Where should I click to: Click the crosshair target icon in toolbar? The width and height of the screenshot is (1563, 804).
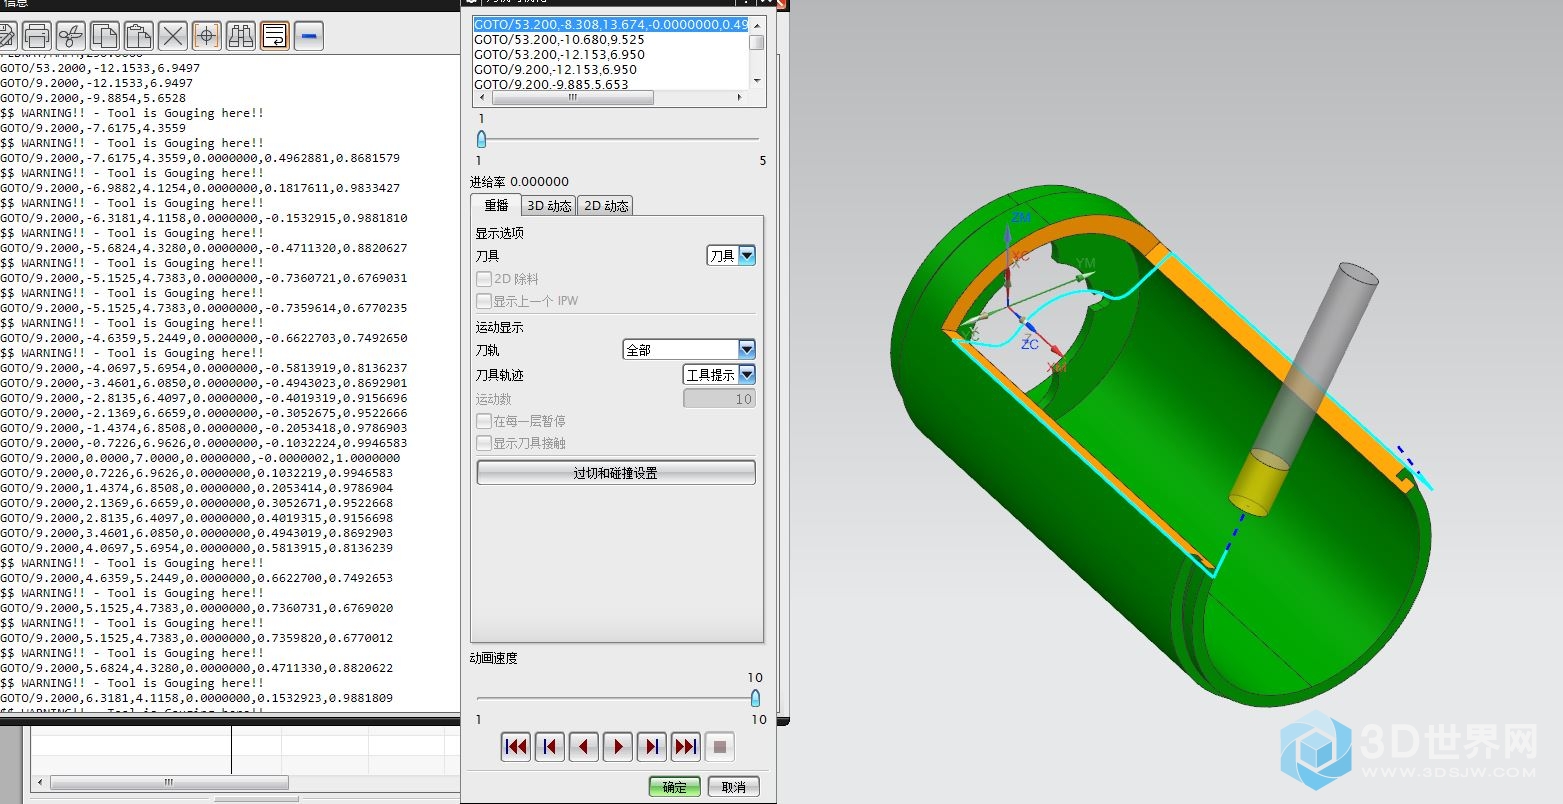point(207,37)
